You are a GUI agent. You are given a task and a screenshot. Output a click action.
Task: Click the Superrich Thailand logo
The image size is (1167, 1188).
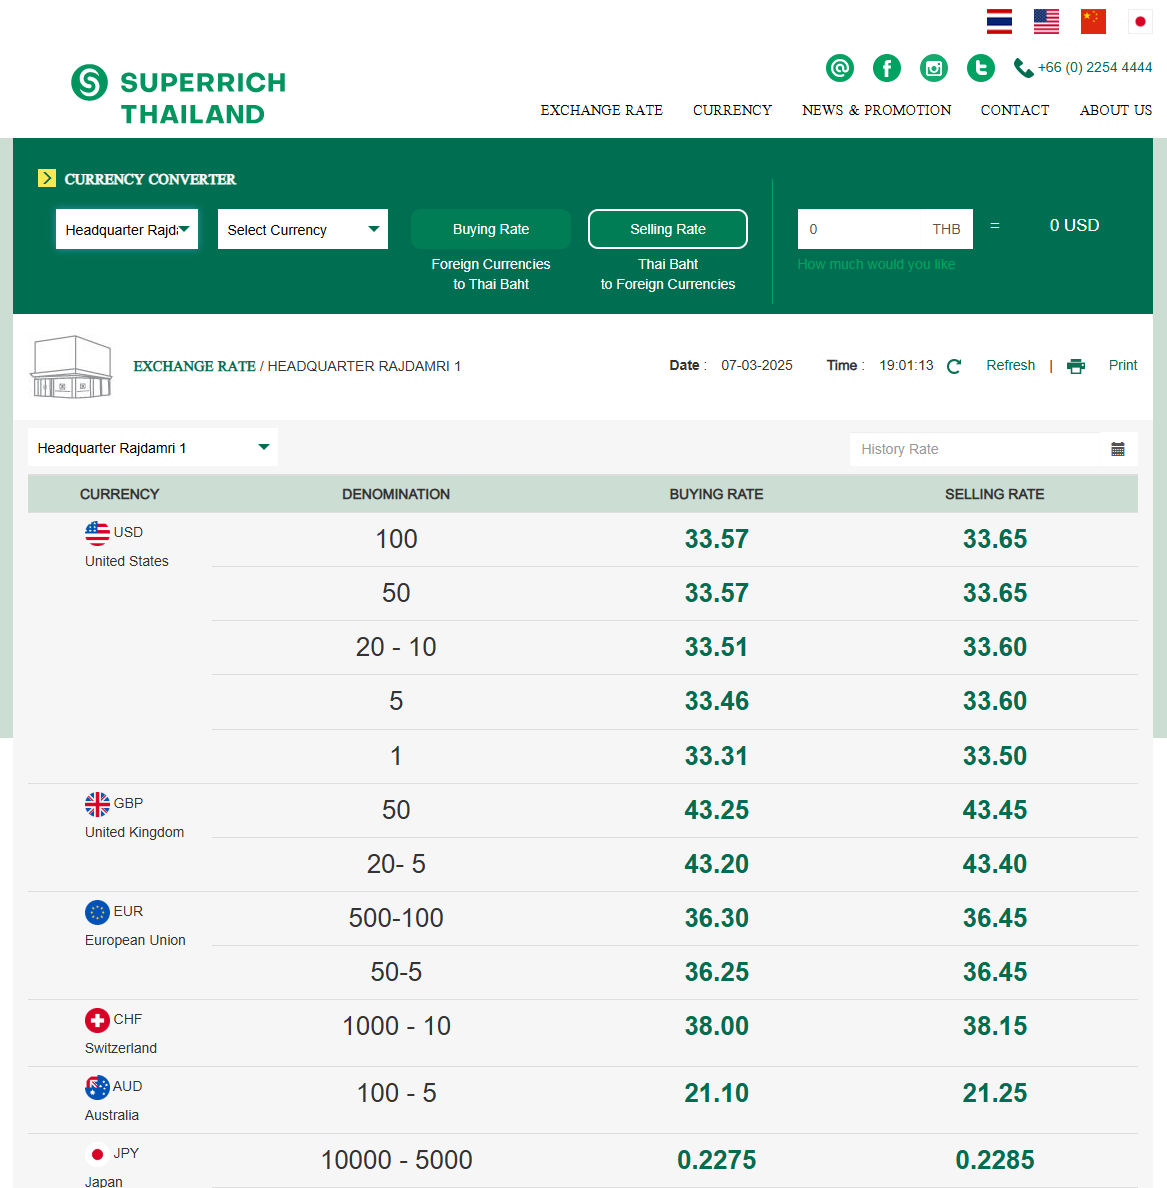tap(179, 94)
